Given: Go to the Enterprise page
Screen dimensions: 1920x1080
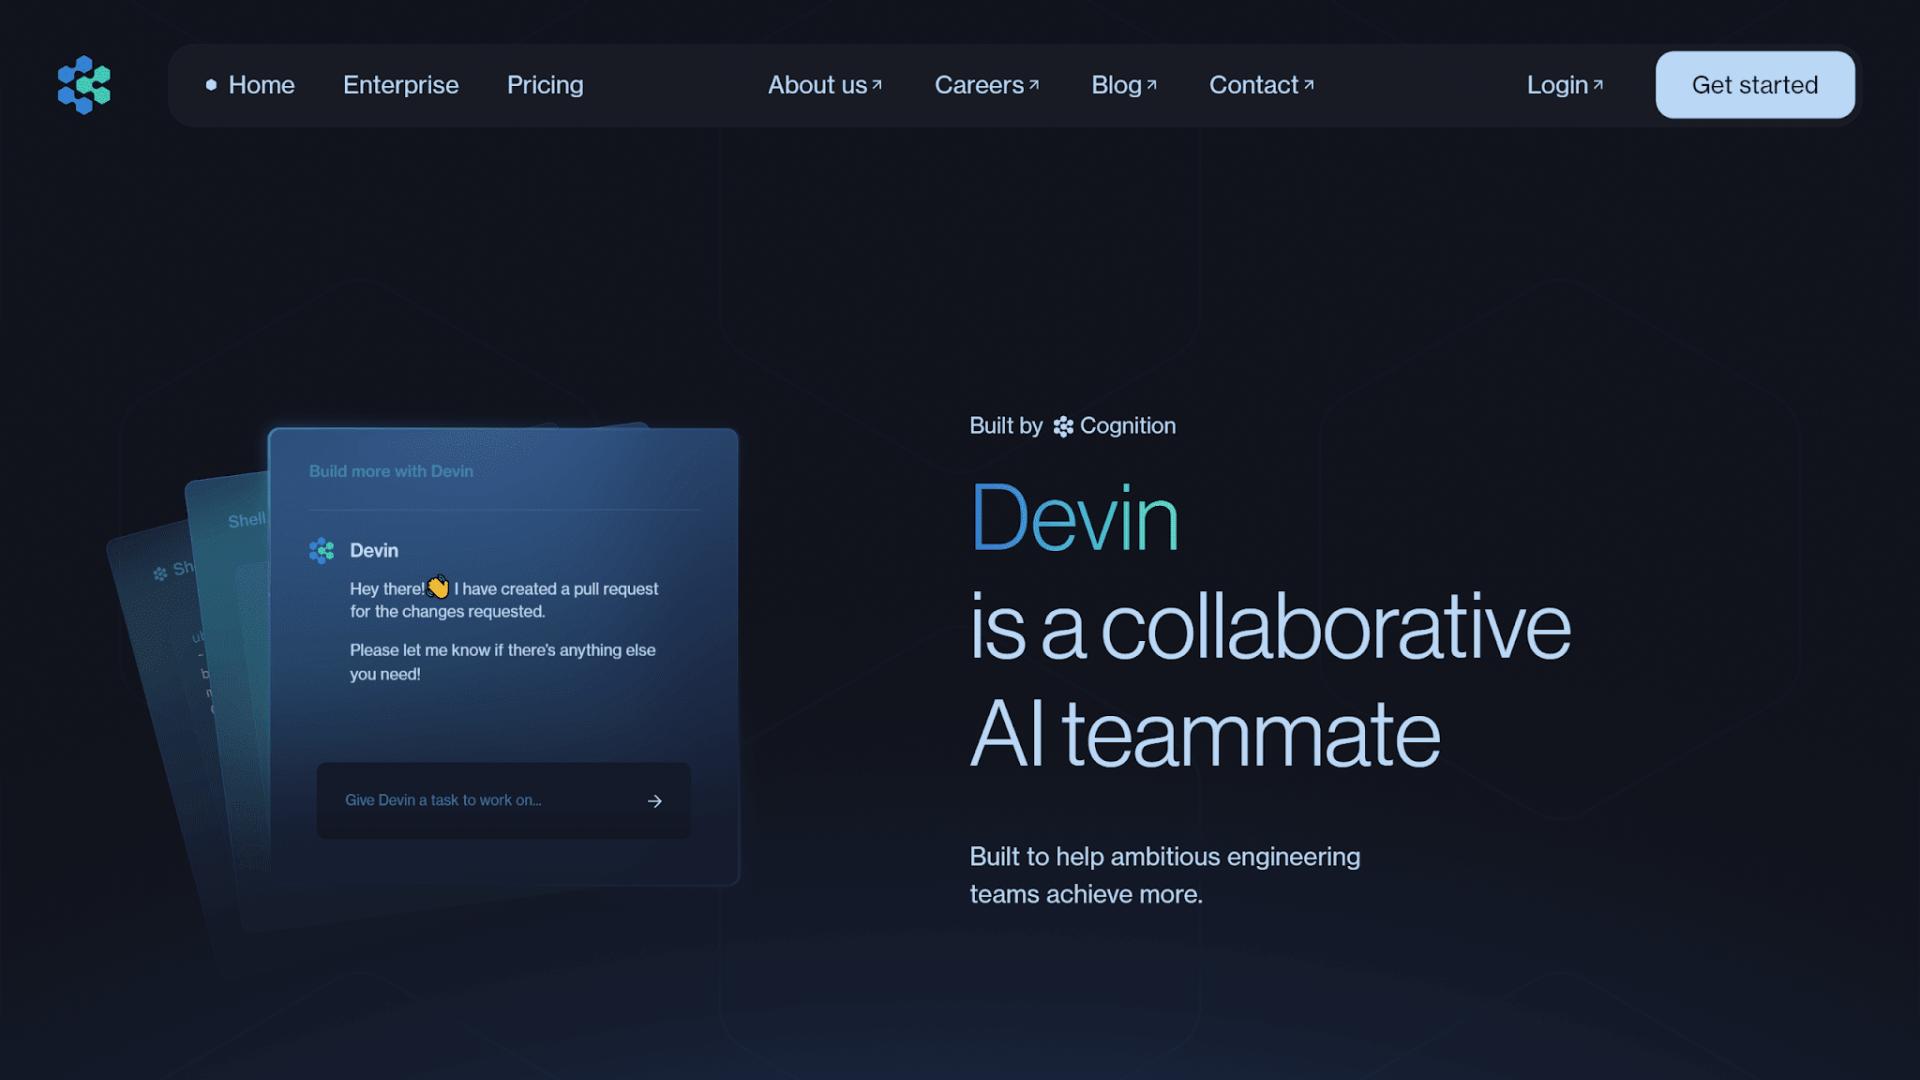Looking at the screenshot, I should pyautogui.click(x=400, y=85).
